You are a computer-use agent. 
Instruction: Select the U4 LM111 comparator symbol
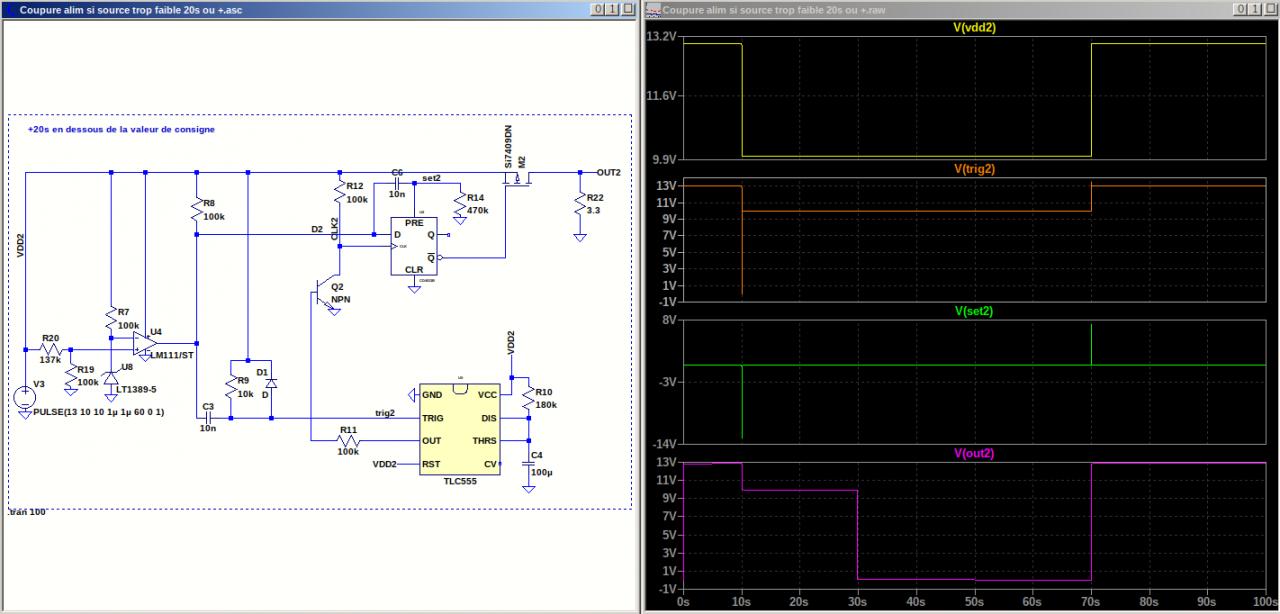(143, 343)
